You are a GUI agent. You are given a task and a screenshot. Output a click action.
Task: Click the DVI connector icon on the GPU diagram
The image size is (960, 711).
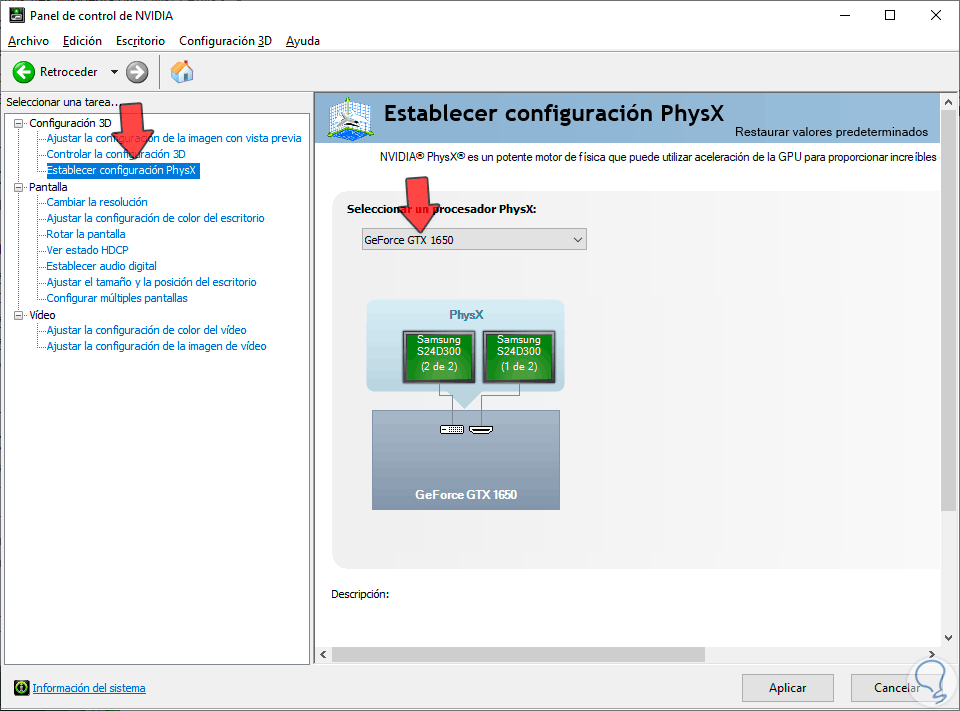[452, 429]
